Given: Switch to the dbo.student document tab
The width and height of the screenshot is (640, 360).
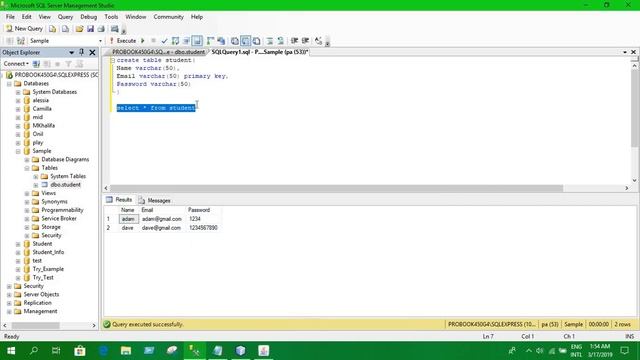Looking at the screenshot, I should pos(158,52).
